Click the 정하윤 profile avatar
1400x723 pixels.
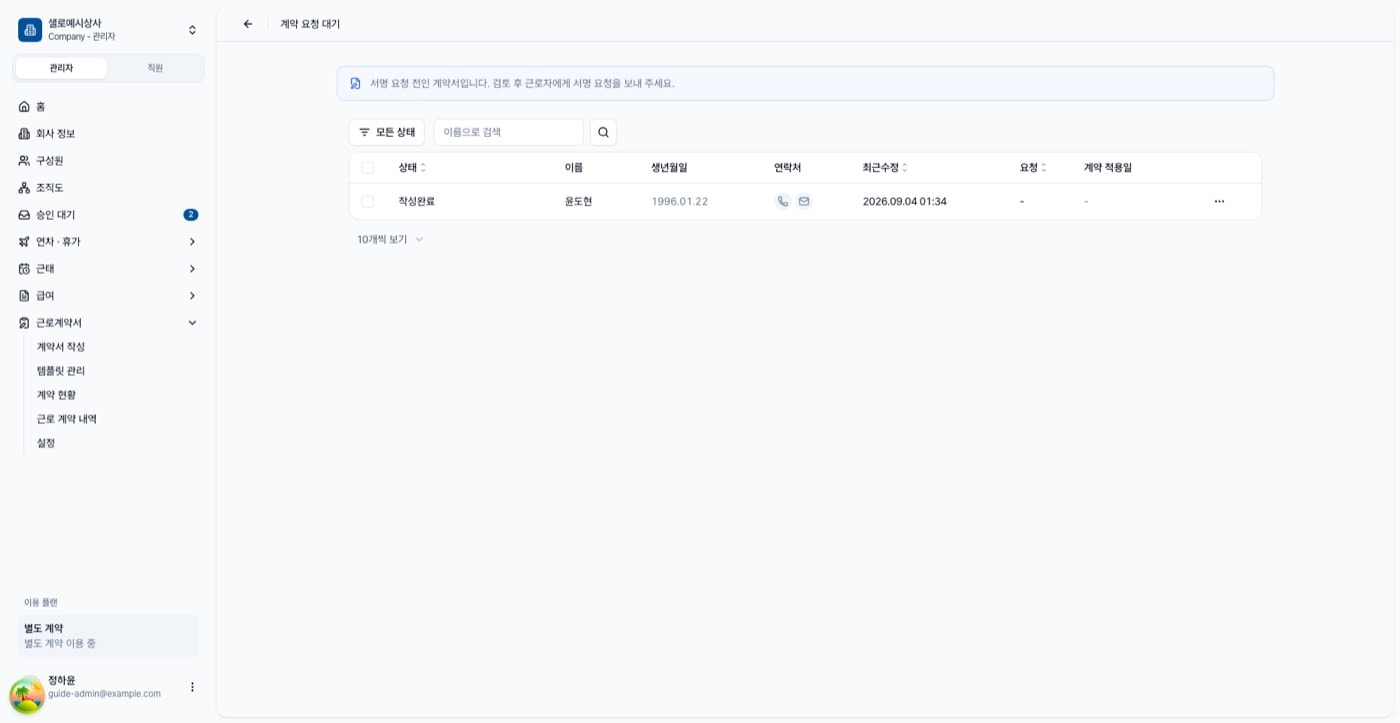[27, 695]
